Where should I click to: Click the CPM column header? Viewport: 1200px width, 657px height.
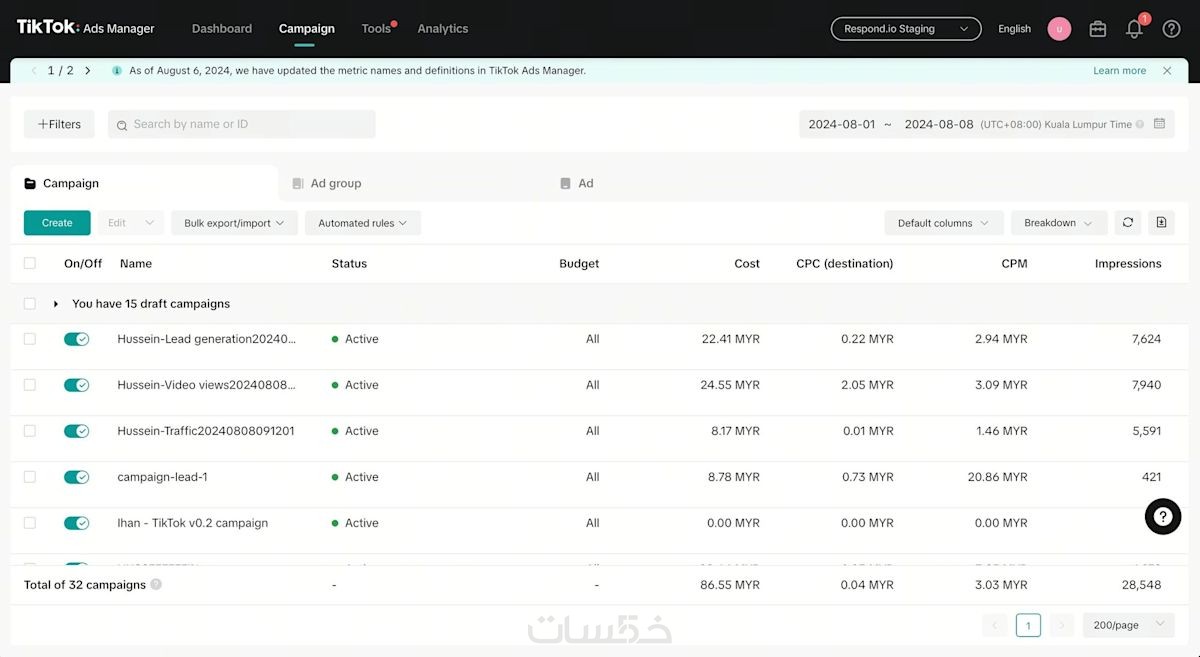tap(1015, 264)
